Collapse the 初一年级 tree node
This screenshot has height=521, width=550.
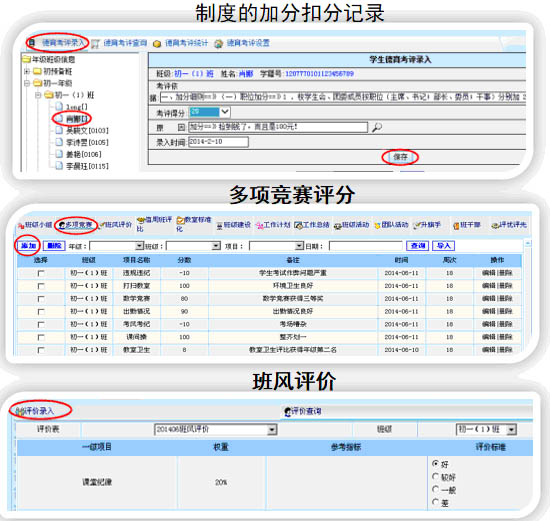click(27, 83)
